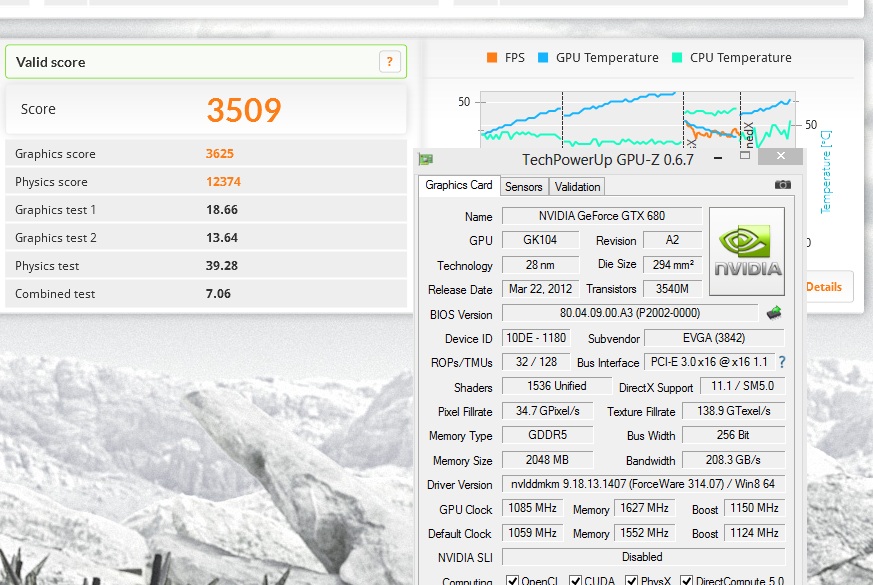The width and height of the screenshot is (873, 585).
Task: Click the screenshot camera icon in GPU-Z
Action: pos(782,185)
